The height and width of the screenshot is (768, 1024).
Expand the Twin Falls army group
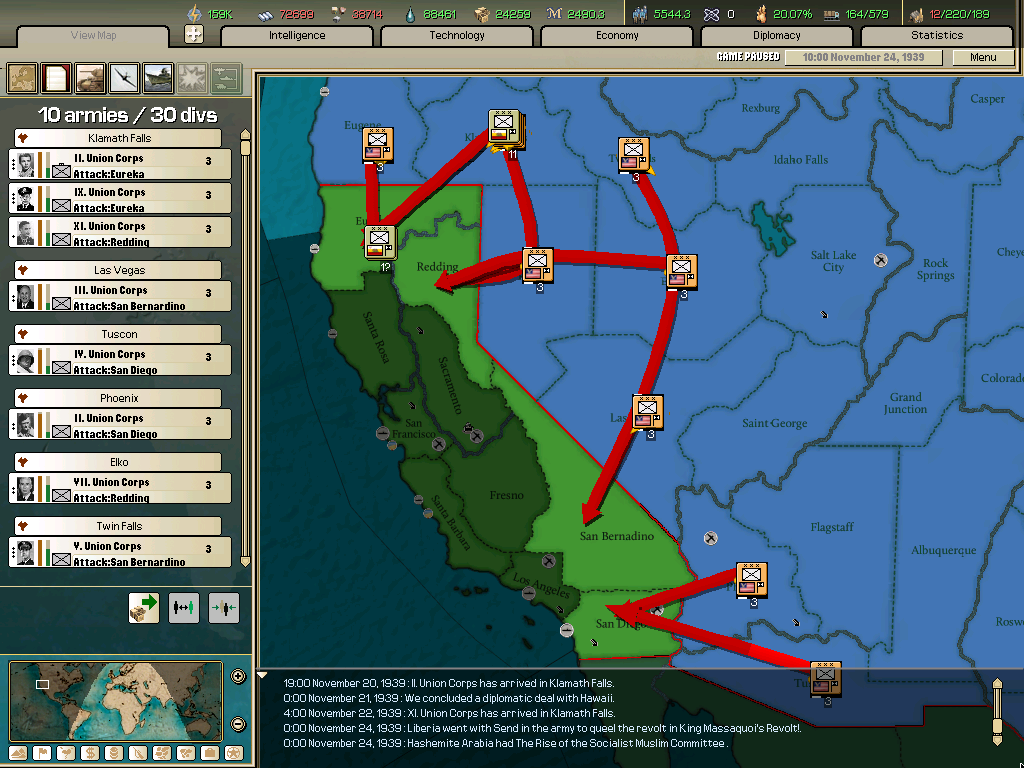click(119, 525)
